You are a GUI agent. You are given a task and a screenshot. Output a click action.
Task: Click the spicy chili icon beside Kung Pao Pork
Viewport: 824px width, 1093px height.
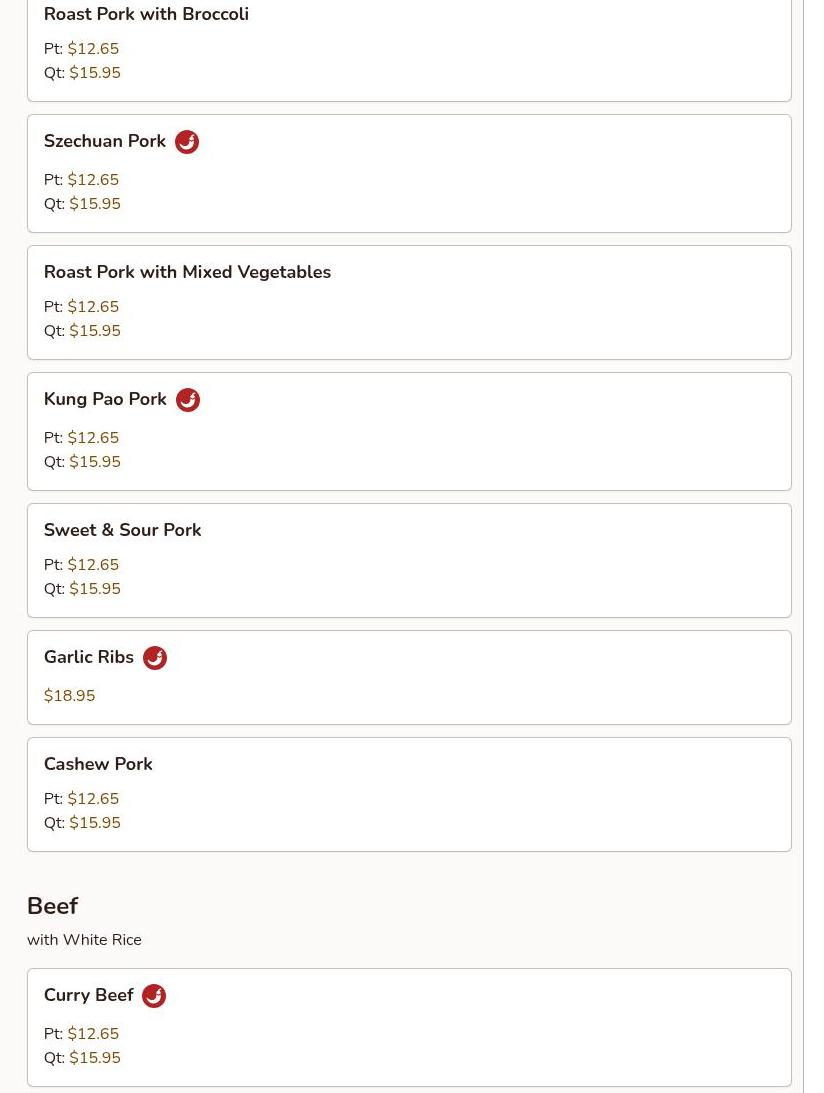coord(188,400)
